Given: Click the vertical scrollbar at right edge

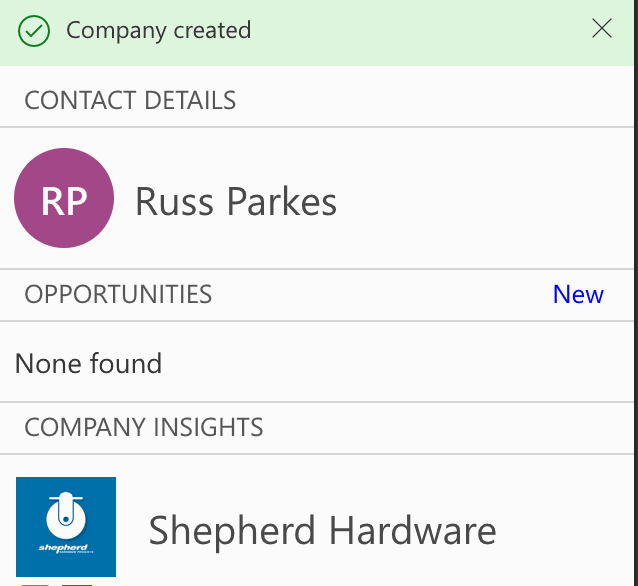Looking at the screenshot, I should click(636, 293).
